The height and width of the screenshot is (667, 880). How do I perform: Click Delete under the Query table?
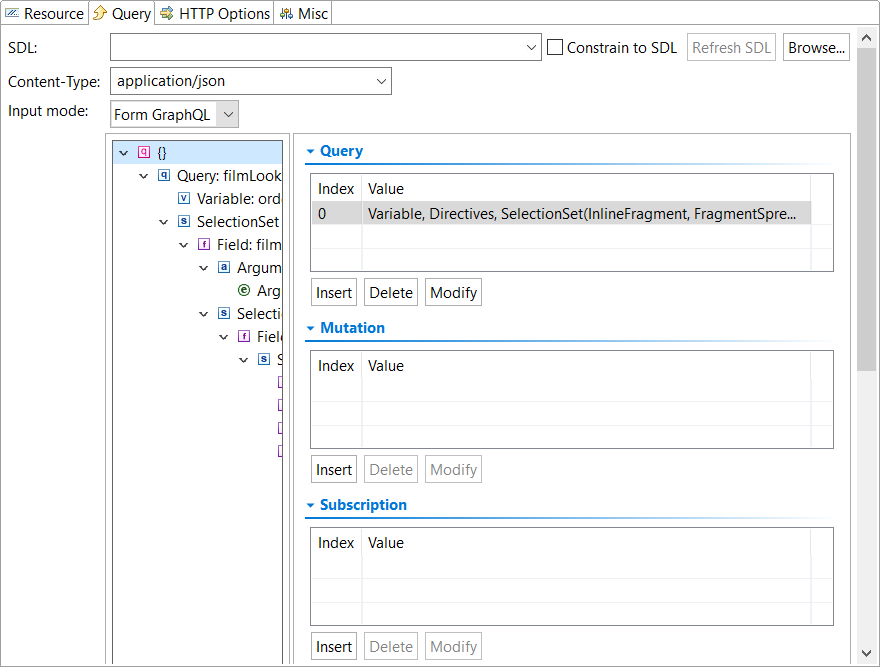[x=391, y=293]
